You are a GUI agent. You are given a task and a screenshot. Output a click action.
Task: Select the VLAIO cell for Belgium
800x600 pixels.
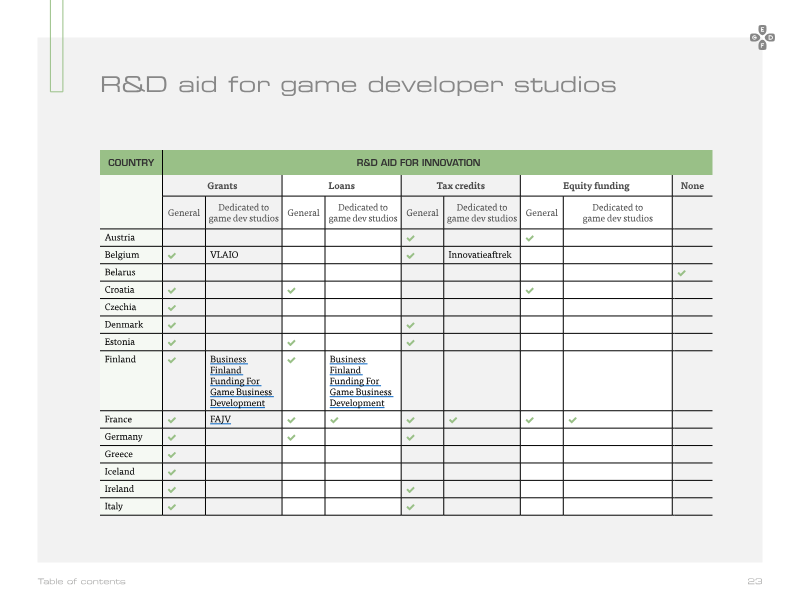(x=243, y=255)
